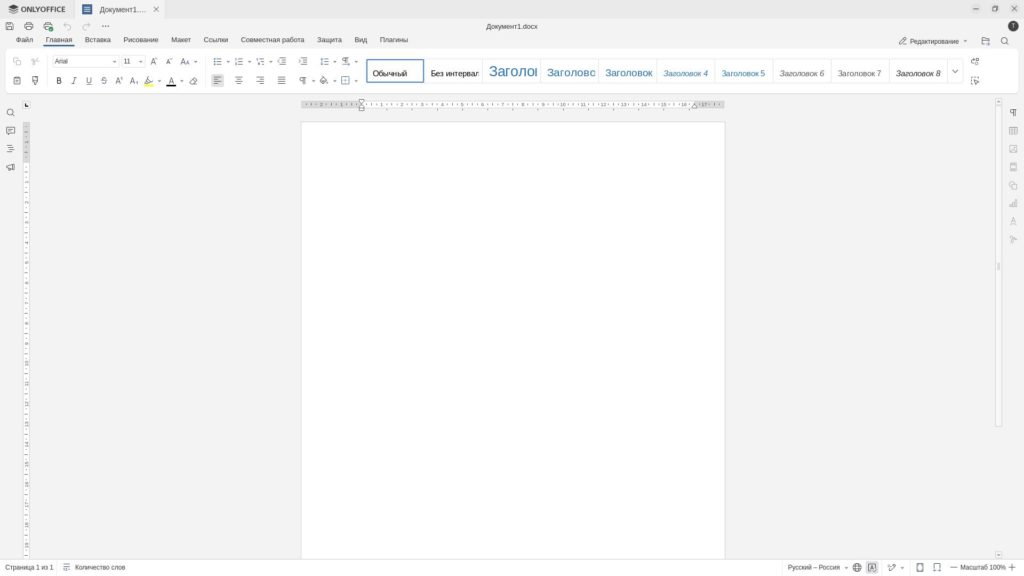Viewport: 1024px width, 576px height.
Task: Toggle nonprinting characters display
Action: click(303, 81)
